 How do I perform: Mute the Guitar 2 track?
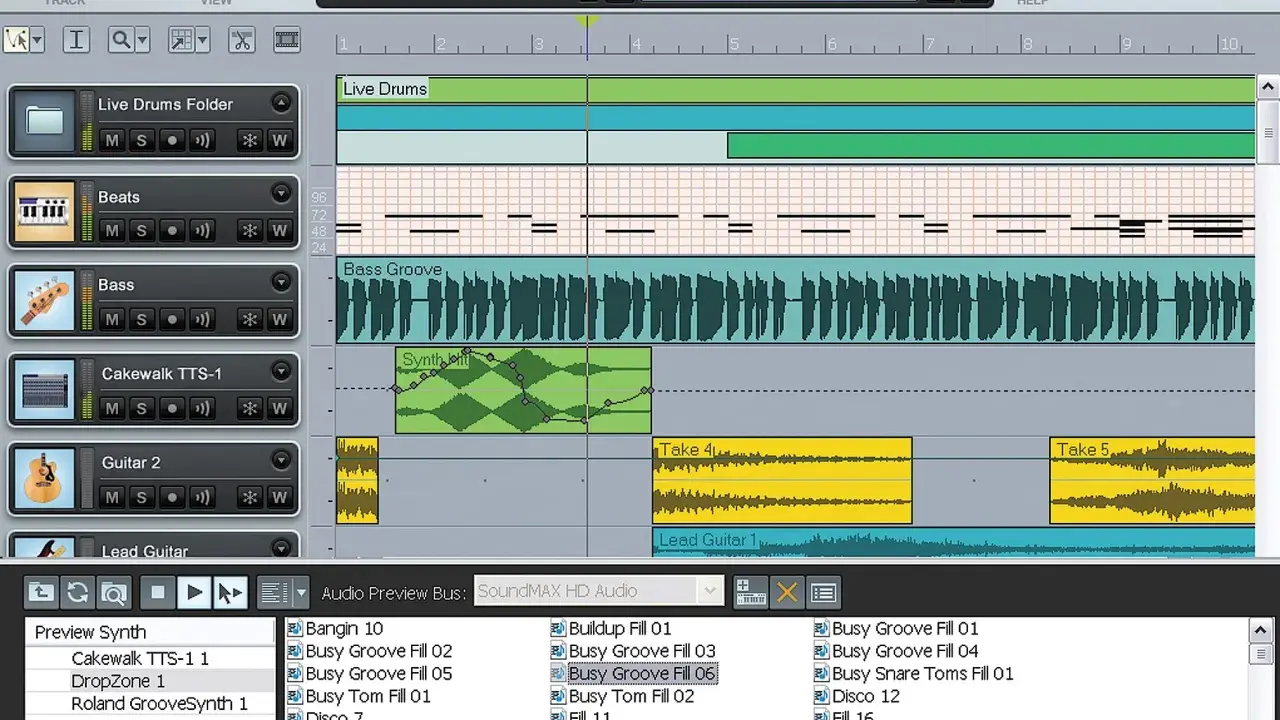(x=112, y=497)
